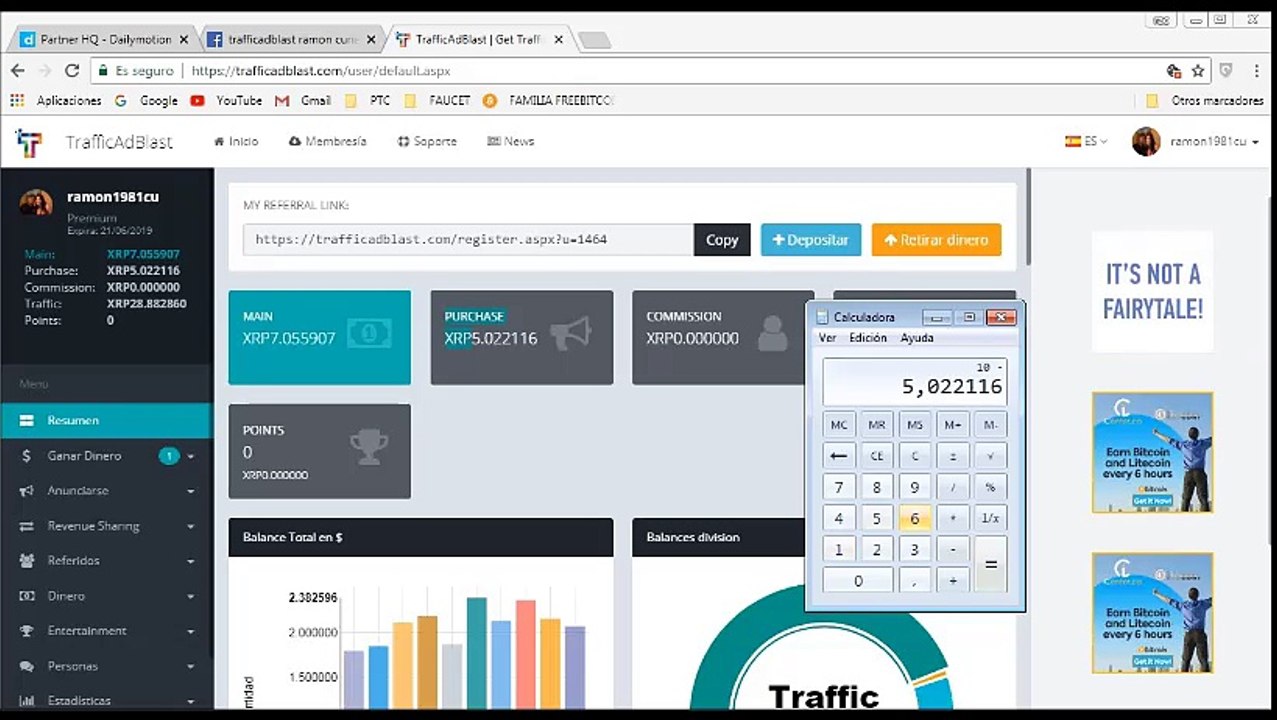
Task: Click the plus-minus sign key in Calculadora
Action: (953, 456)
